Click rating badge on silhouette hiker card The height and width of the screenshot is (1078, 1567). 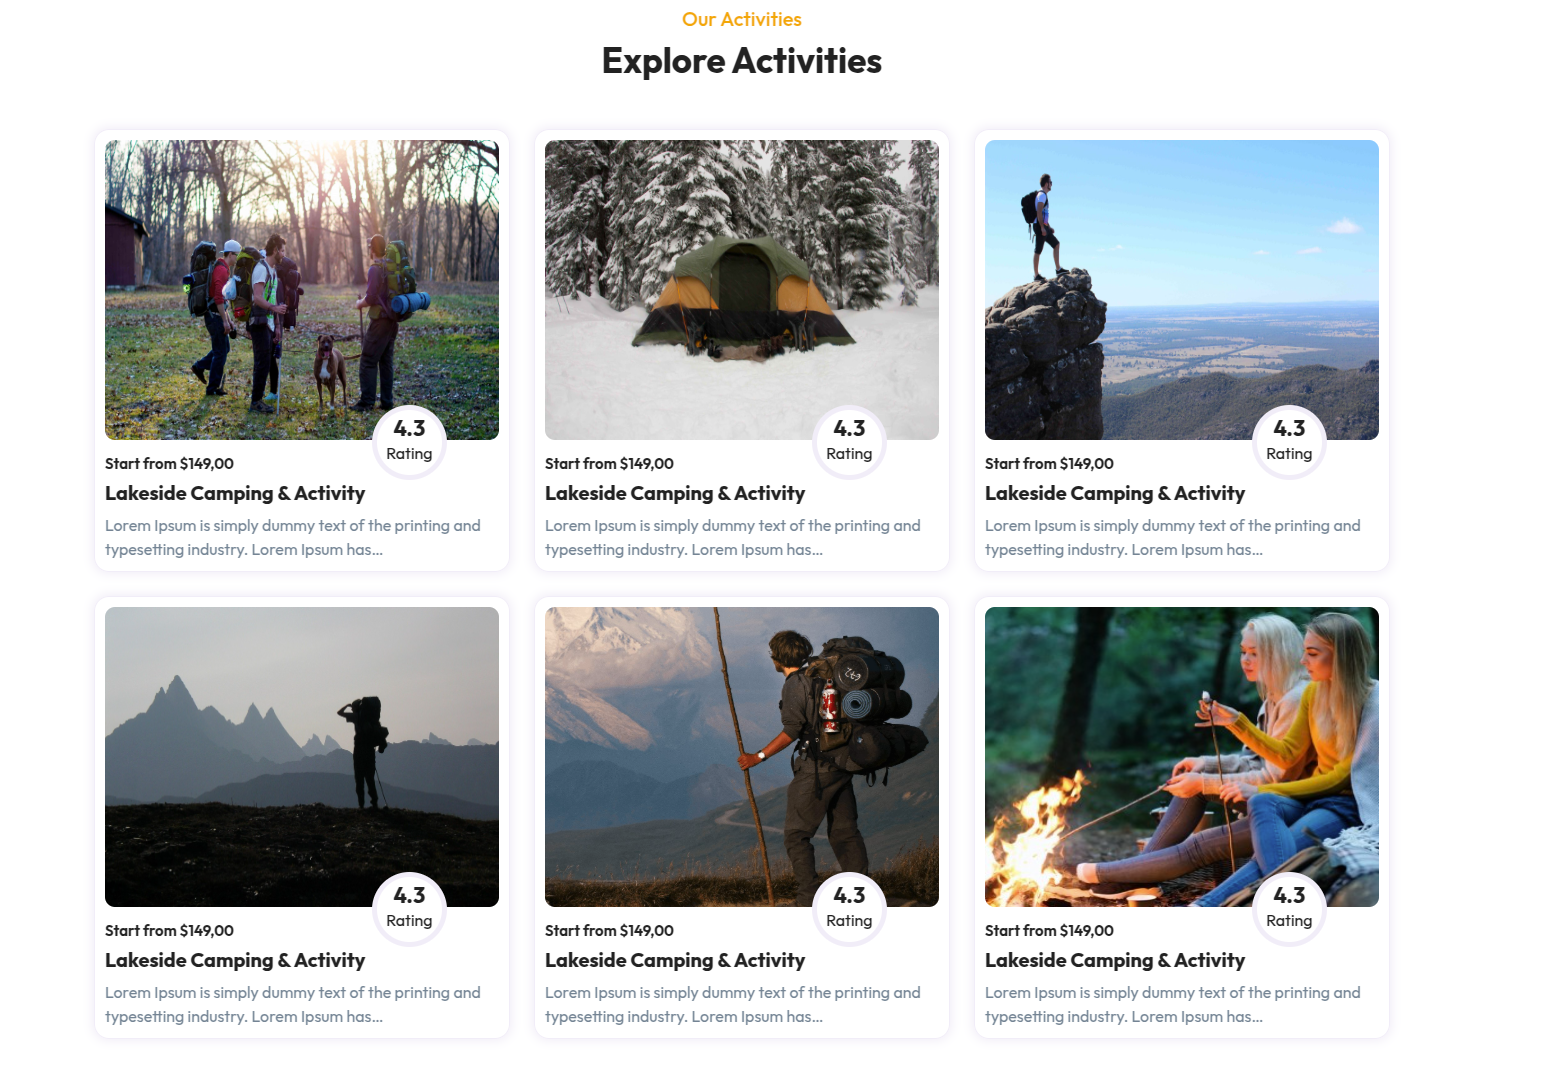coord(409,909)
